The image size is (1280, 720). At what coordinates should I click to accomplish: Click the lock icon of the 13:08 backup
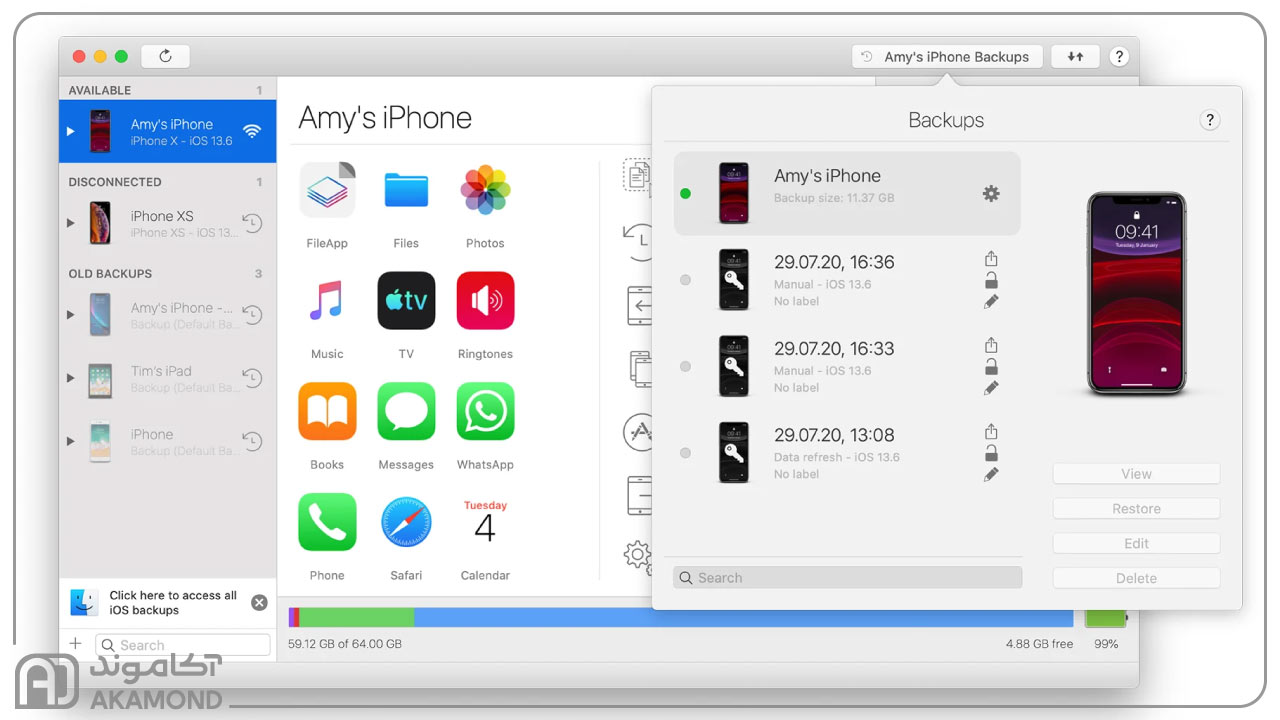pyautogui.click(x=991, y=454)
